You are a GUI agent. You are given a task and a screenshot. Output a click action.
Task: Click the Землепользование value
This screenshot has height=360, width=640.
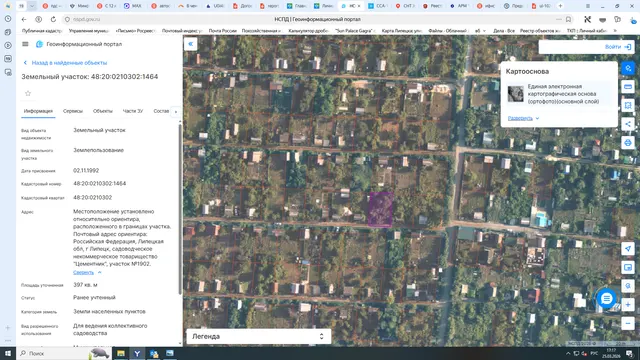[98, 150]
